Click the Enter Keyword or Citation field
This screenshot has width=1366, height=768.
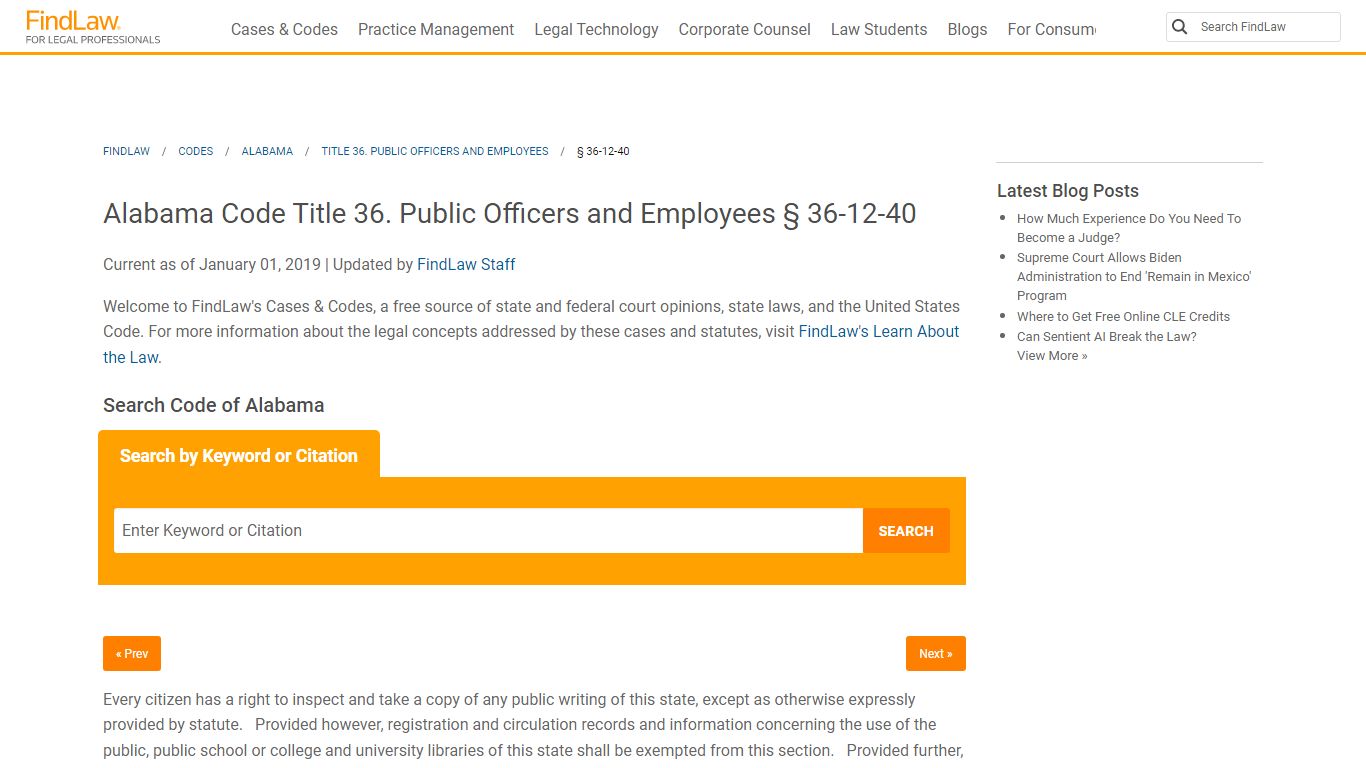pos(488,530)
